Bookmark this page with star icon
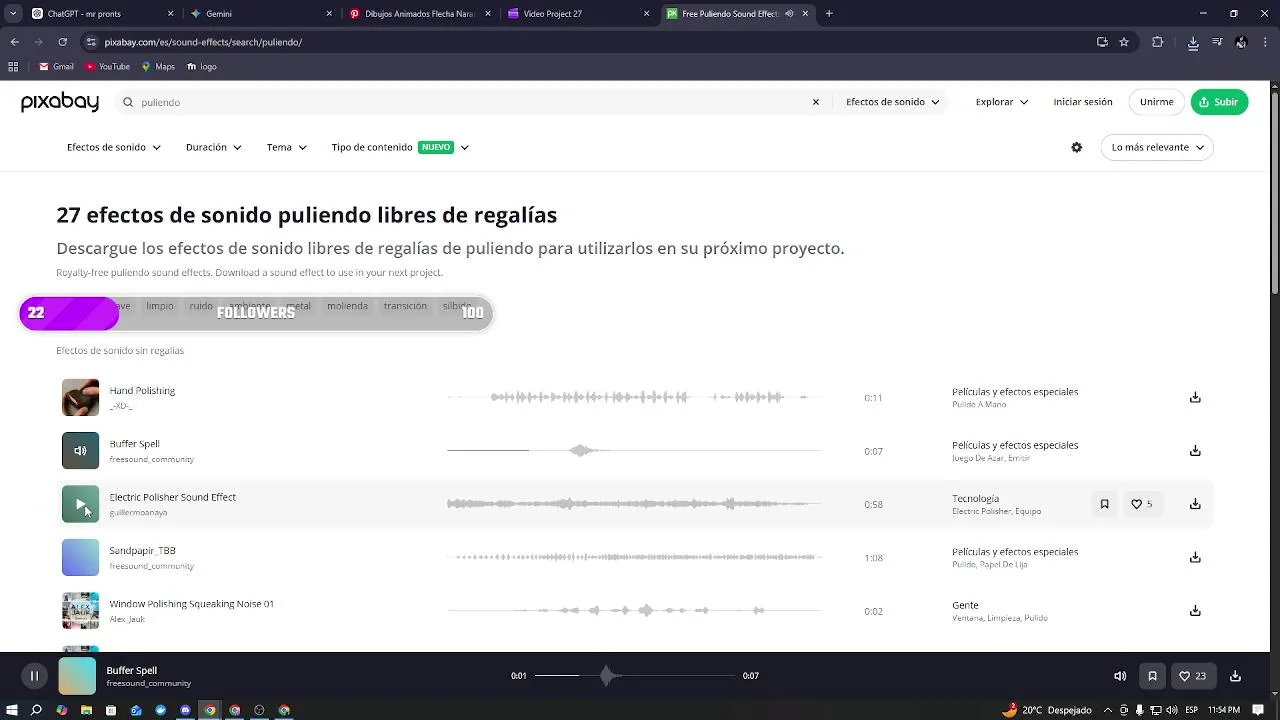This screenshot has height=720, width=1280. click(x=1124, y=42)
